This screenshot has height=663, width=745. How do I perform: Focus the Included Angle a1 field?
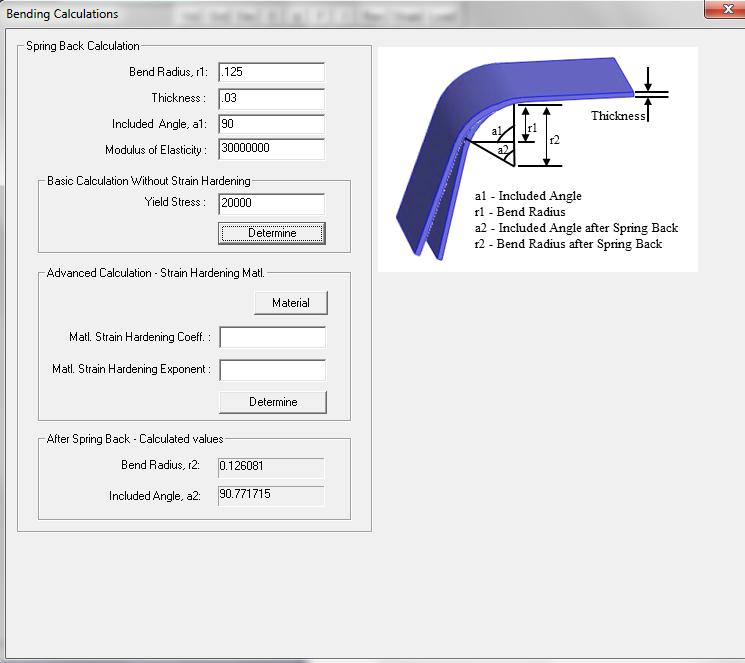coord(271,125)
